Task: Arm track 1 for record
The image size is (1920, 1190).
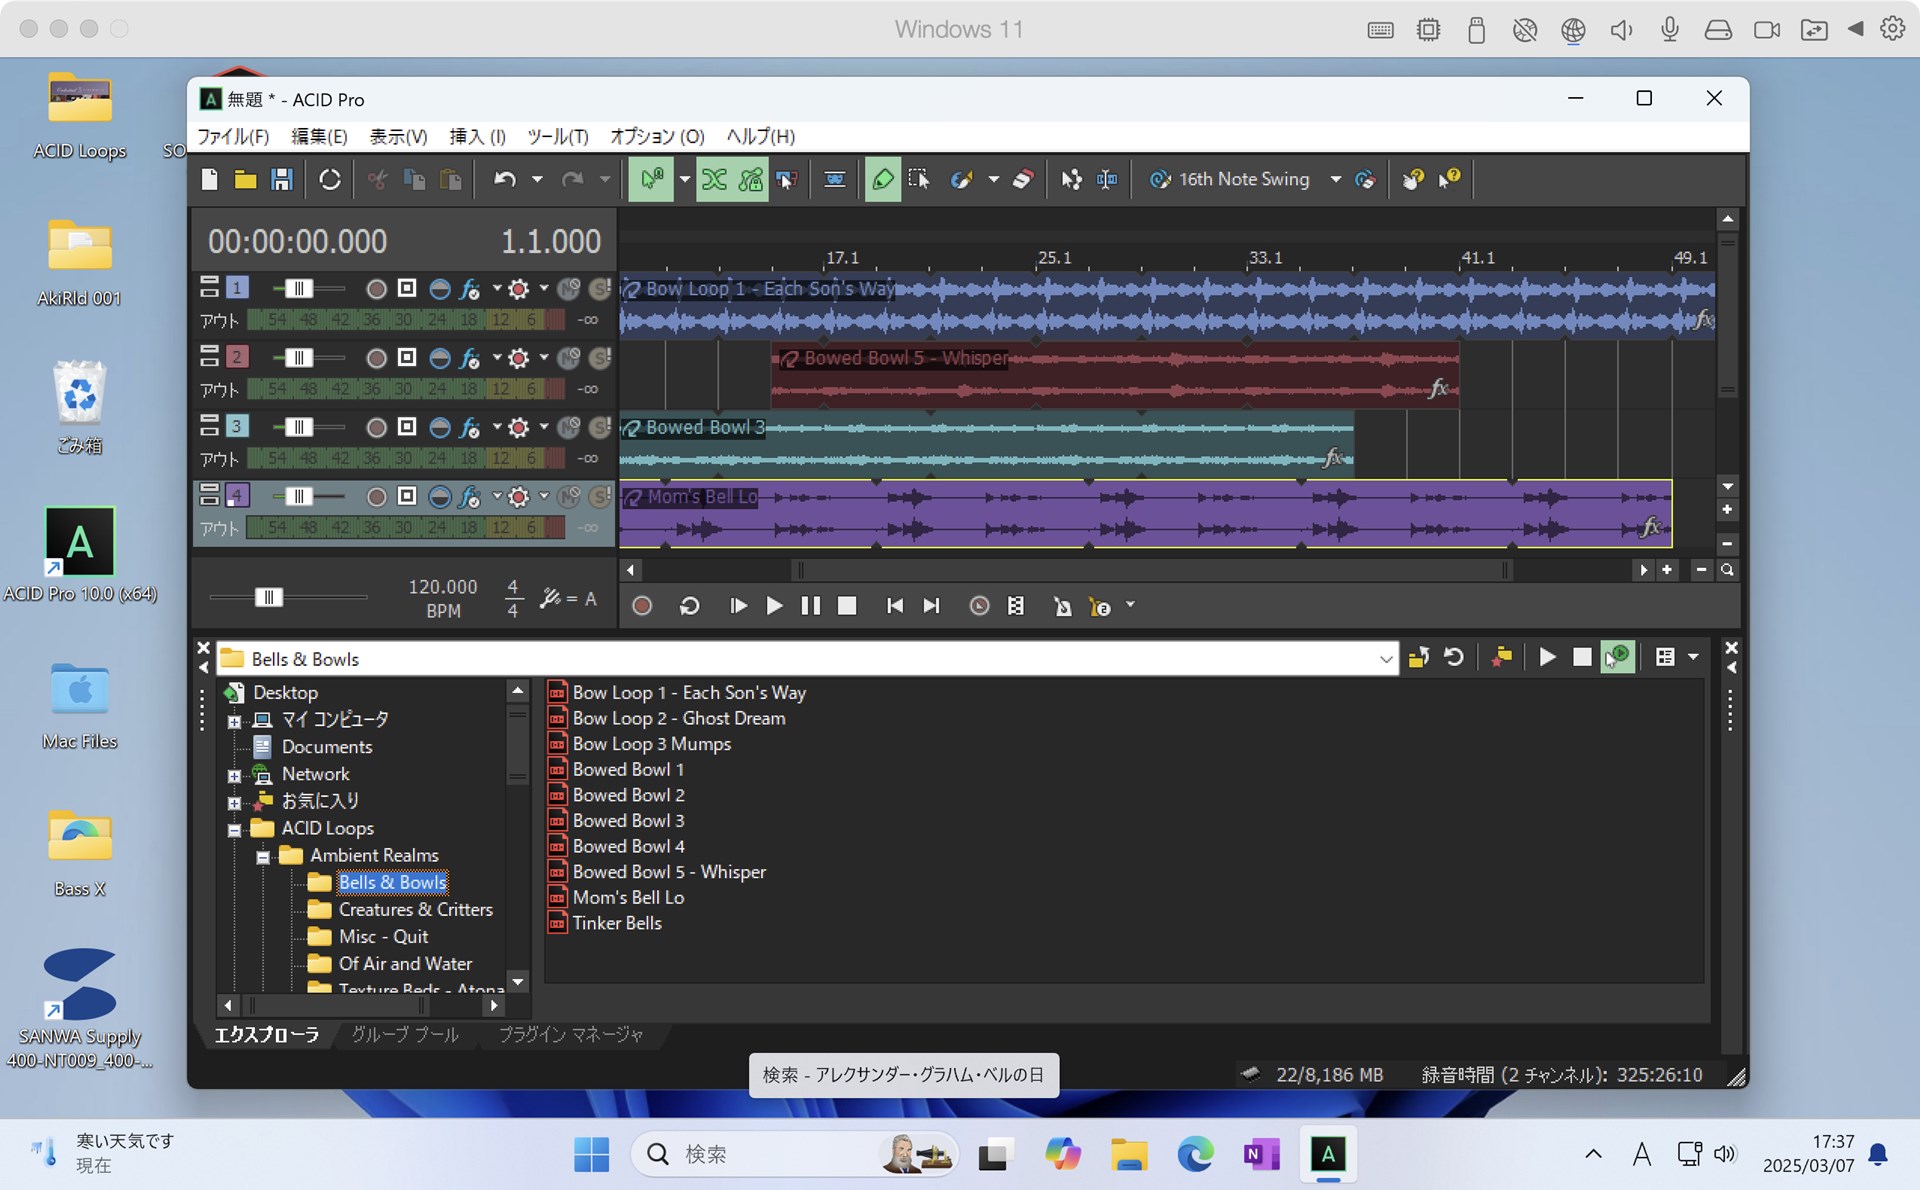Action: (x=376, y=289)
